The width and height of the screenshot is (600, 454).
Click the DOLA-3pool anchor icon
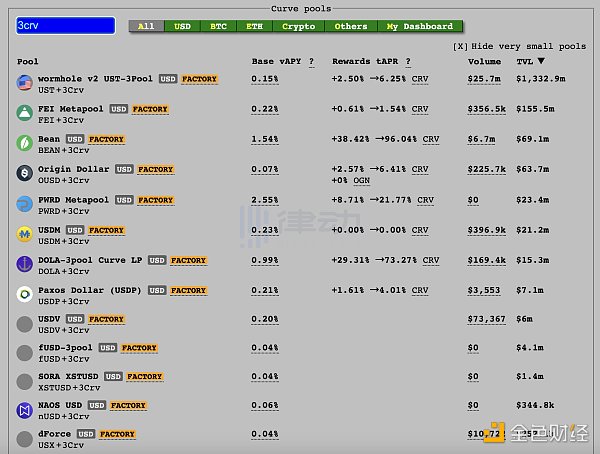[25, 264]
